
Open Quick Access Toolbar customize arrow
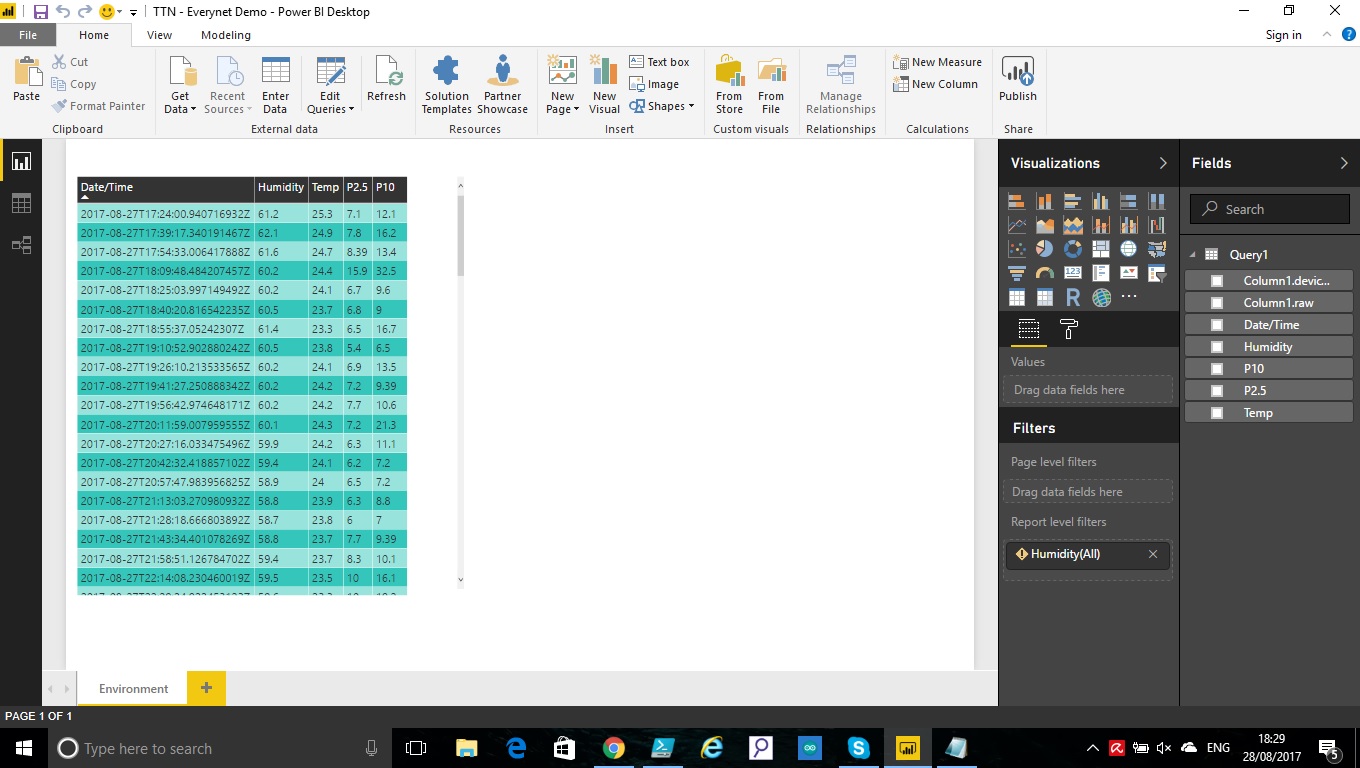[134, 13]
